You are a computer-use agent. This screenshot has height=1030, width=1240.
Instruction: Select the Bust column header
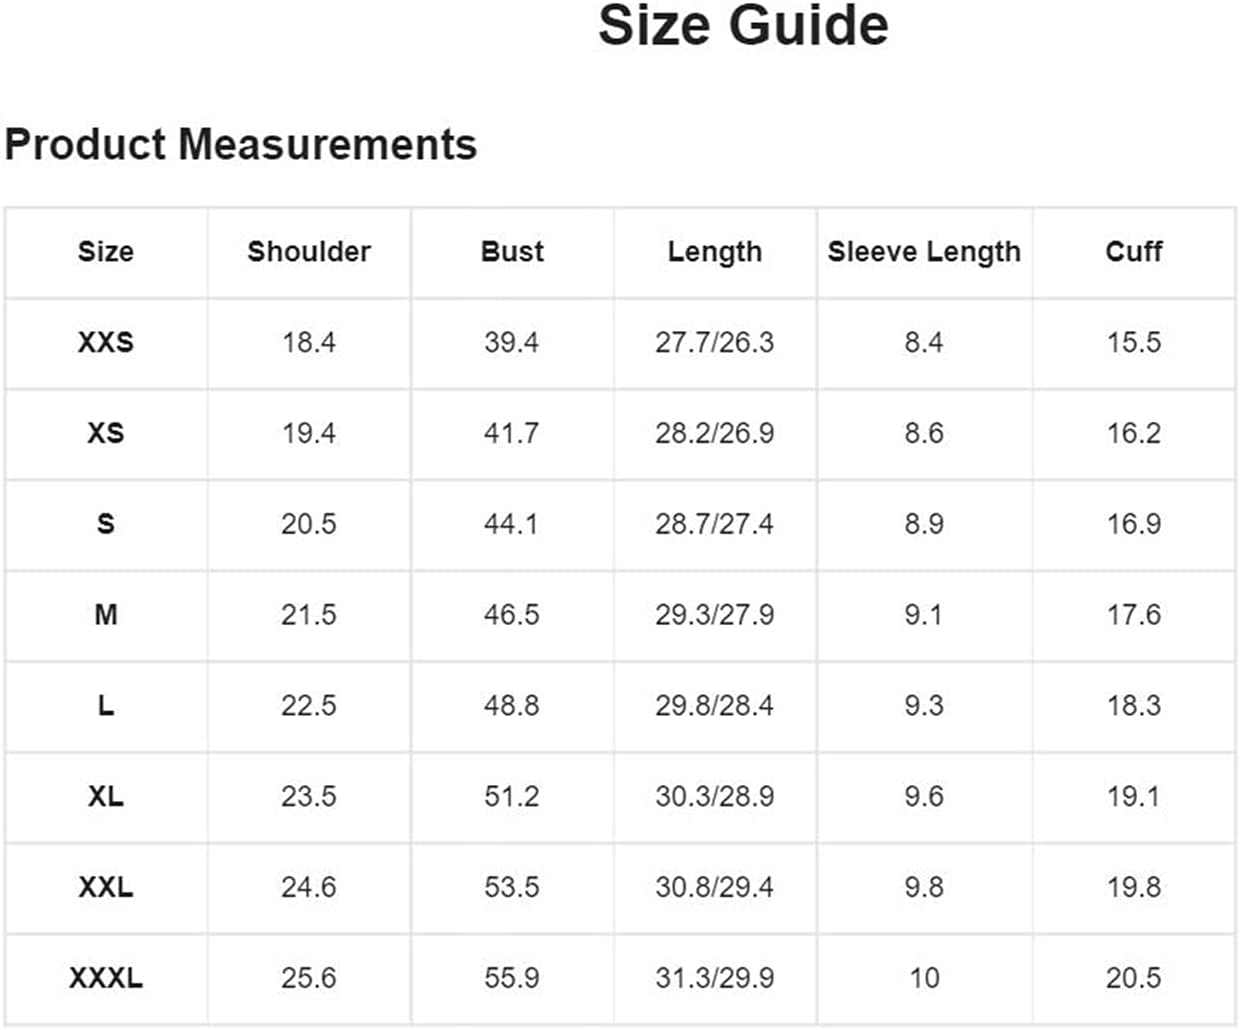click(512, 252)
